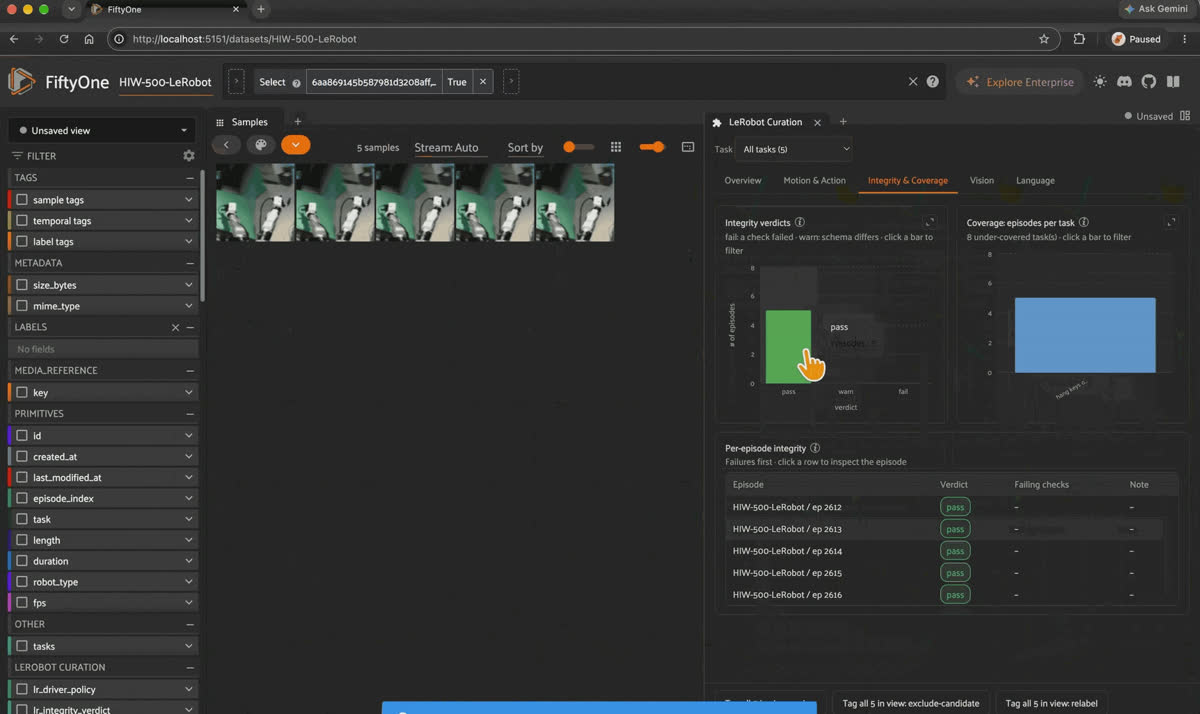The height and width of the screenshot is (714, 1200).
Task: Clear the view bar with X icon
Action: (913, 82)
